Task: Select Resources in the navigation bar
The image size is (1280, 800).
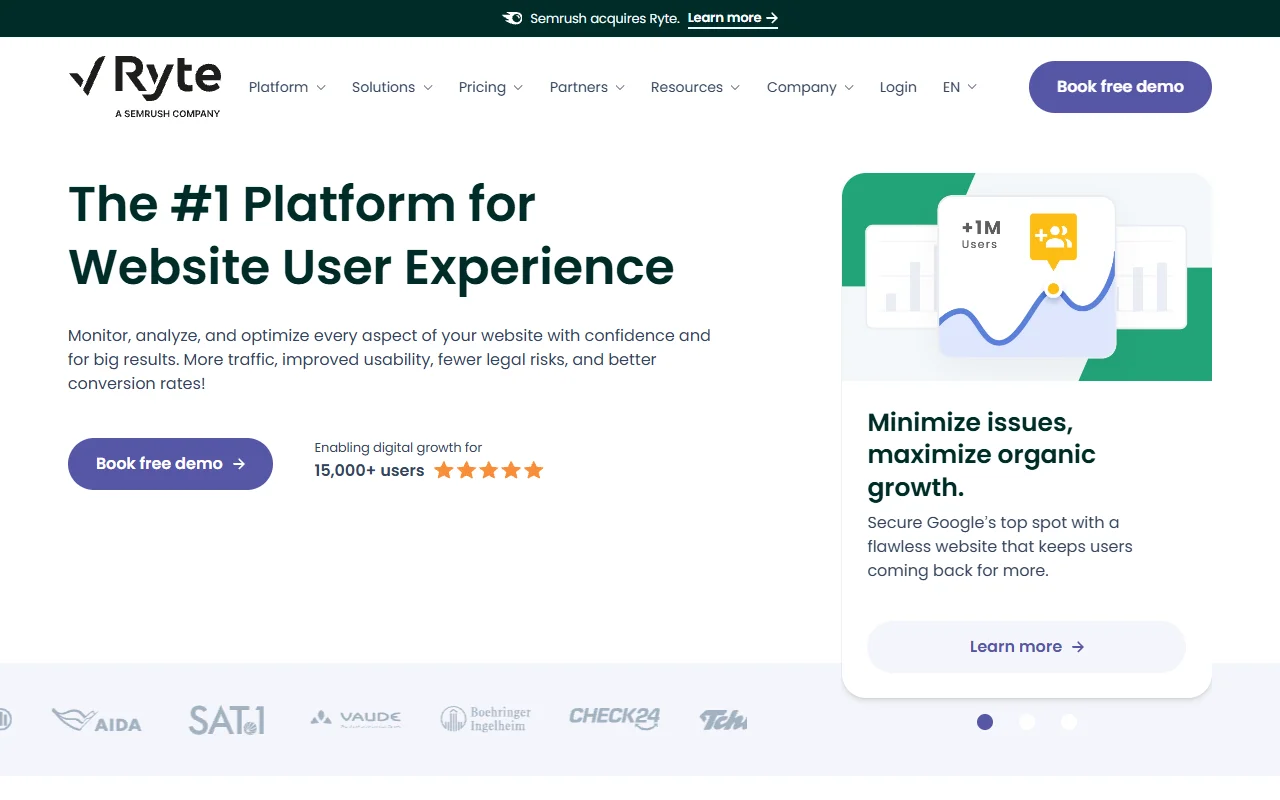Action: click(x=694, y=87)
